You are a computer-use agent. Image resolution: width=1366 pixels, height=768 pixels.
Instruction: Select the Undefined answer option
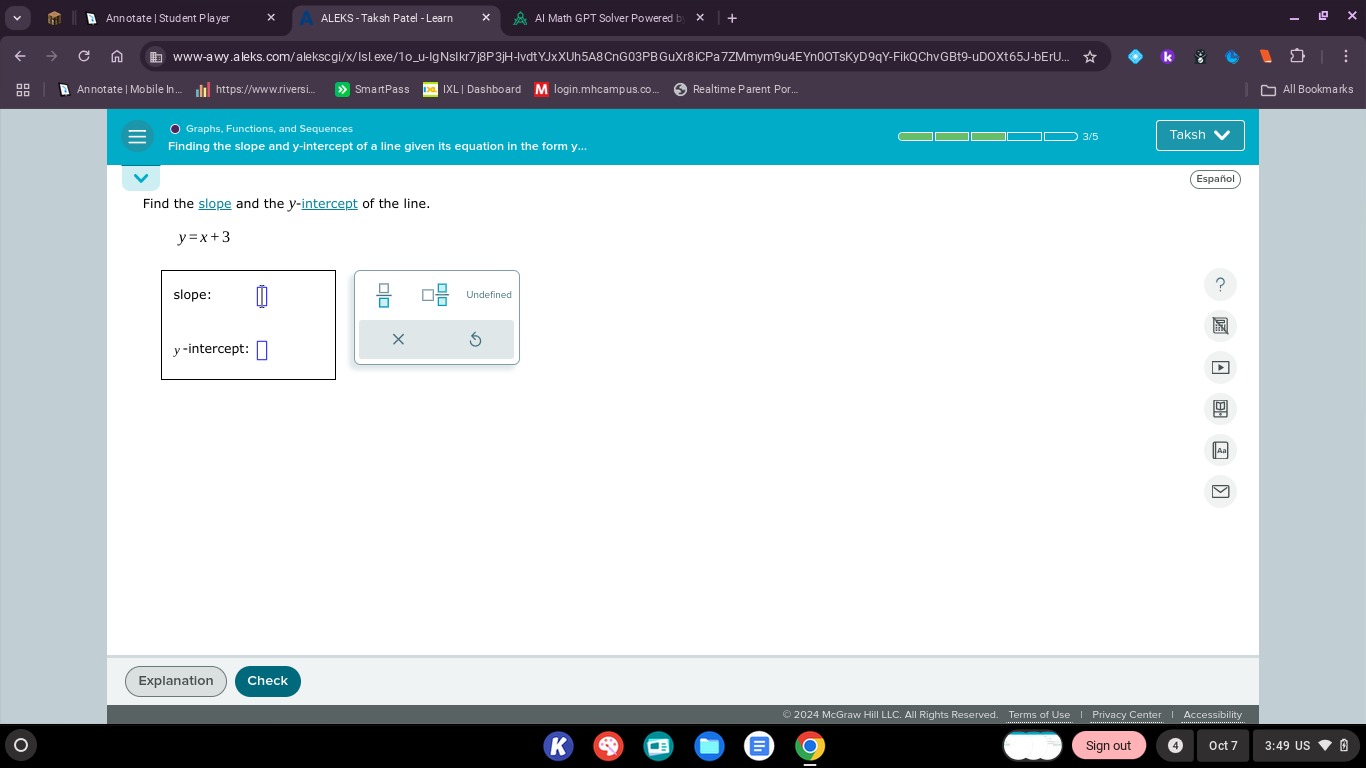pos(489,295)
